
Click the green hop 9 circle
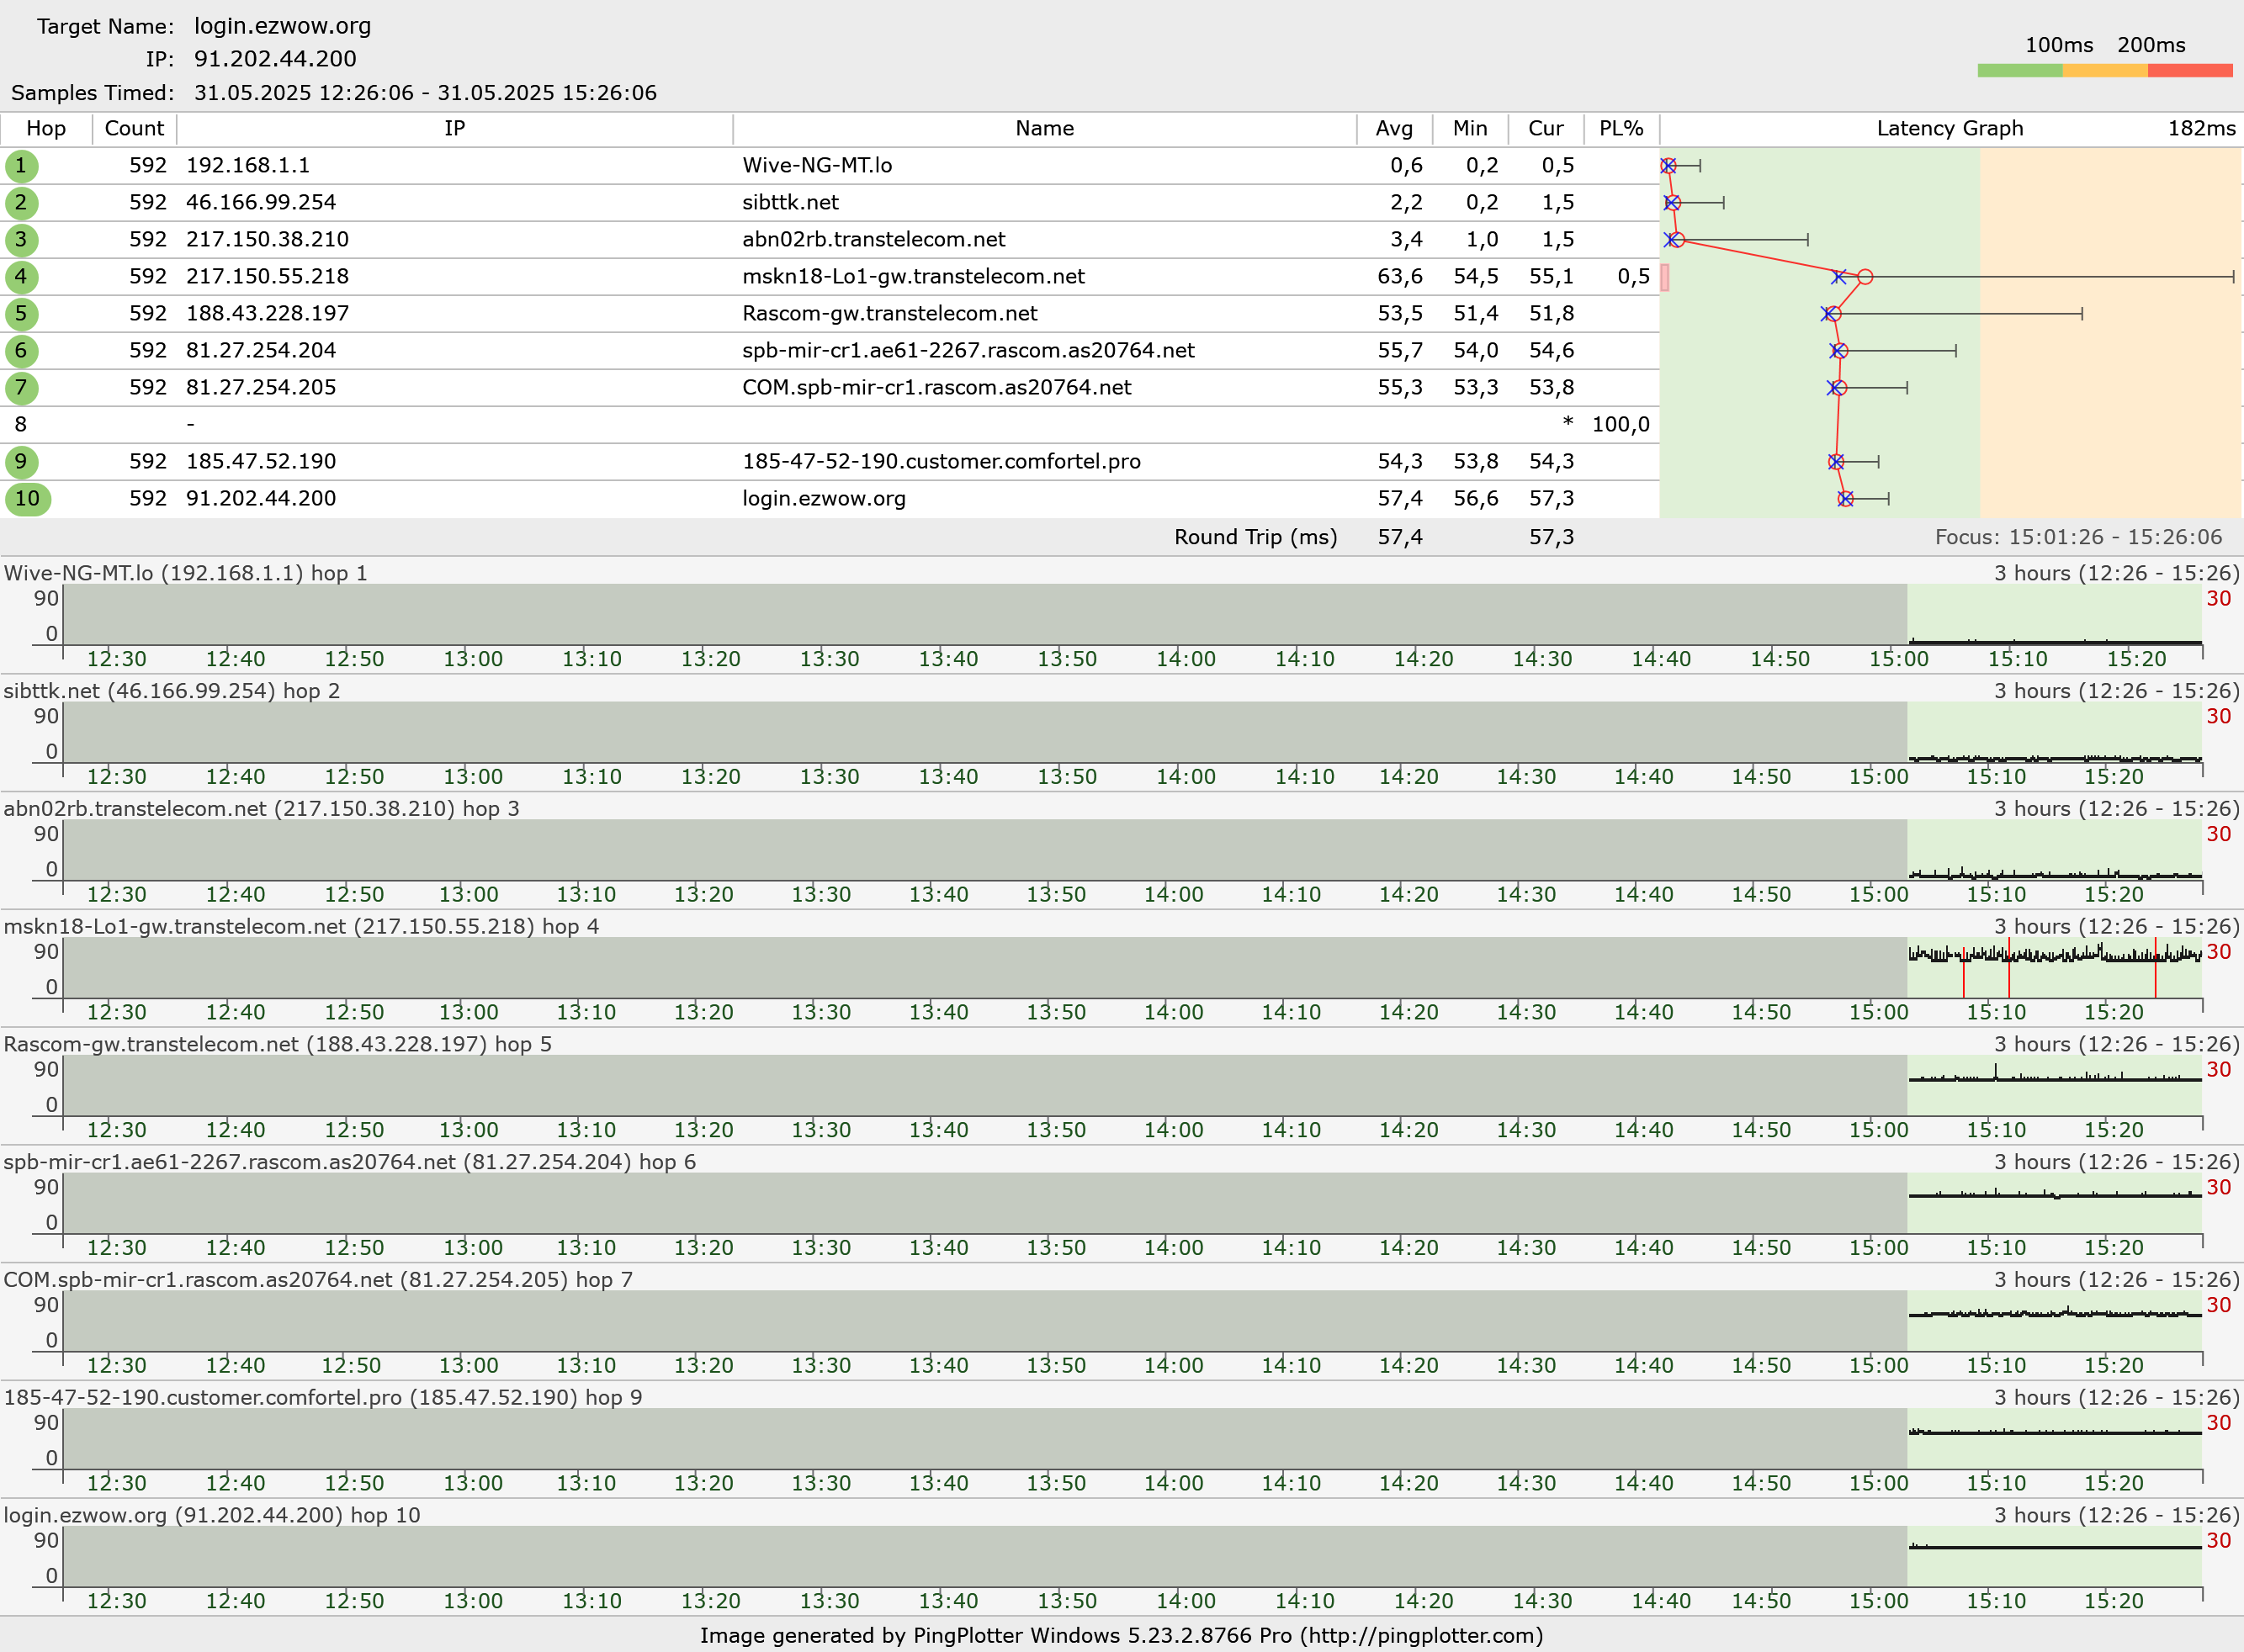21,462
